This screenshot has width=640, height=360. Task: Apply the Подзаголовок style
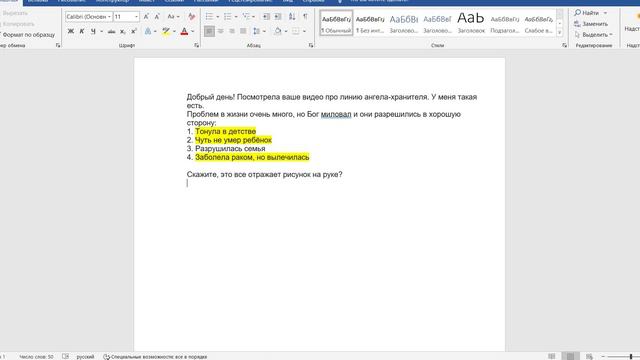505,23
